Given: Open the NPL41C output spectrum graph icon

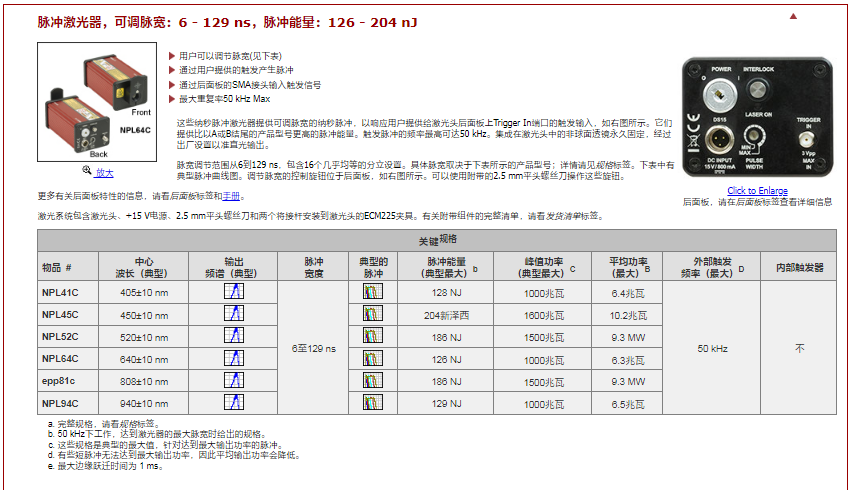Looking at the screenshot, I should pos(233,292).
